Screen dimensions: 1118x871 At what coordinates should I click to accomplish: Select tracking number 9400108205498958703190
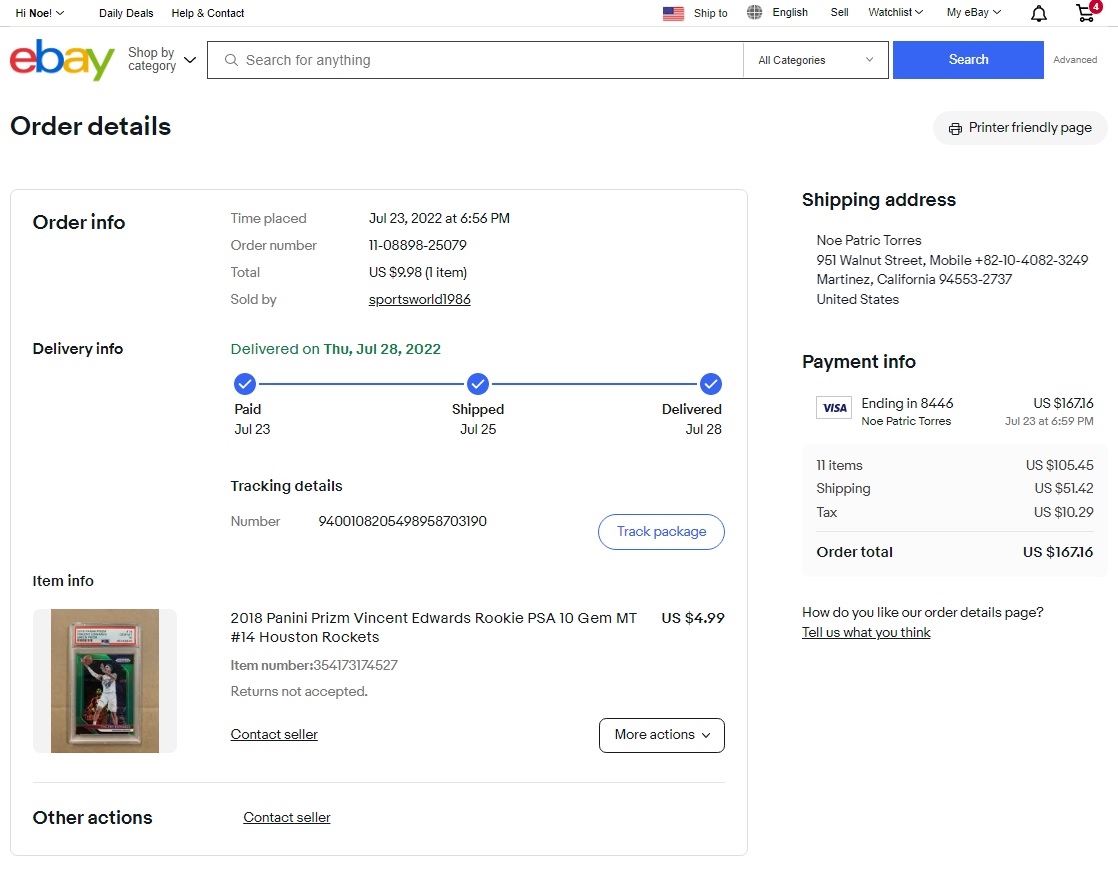402,521
